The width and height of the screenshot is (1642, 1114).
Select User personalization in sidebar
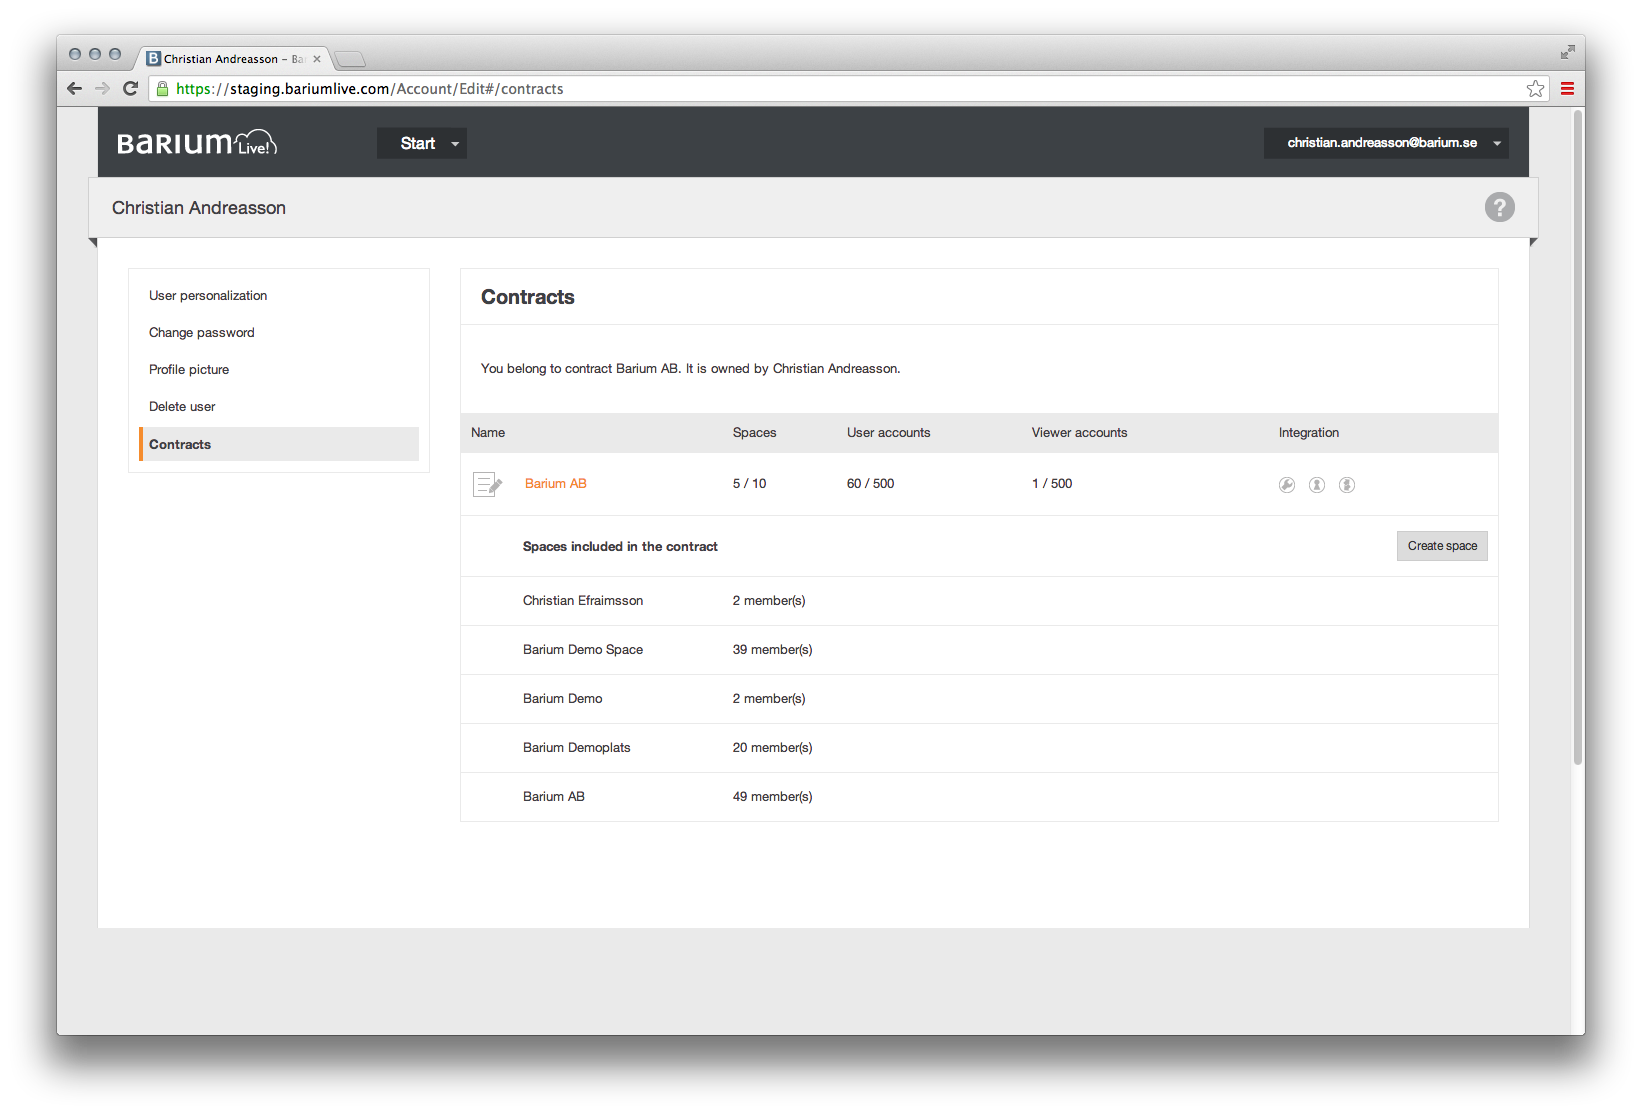point(208,296)
